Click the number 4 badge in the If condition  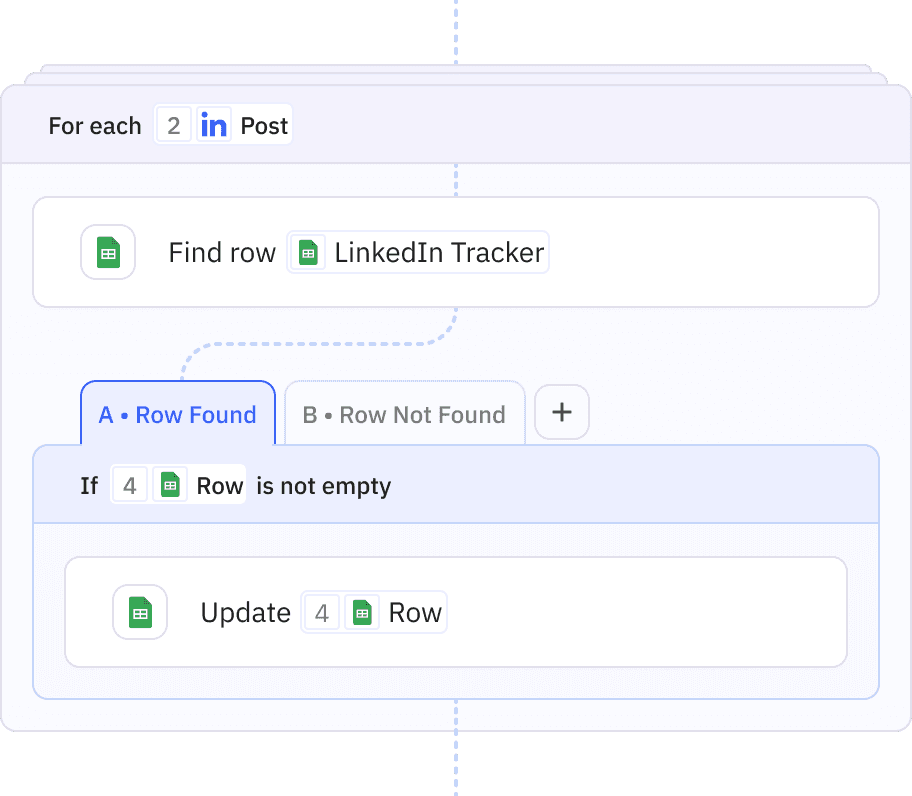pos(130,485)
